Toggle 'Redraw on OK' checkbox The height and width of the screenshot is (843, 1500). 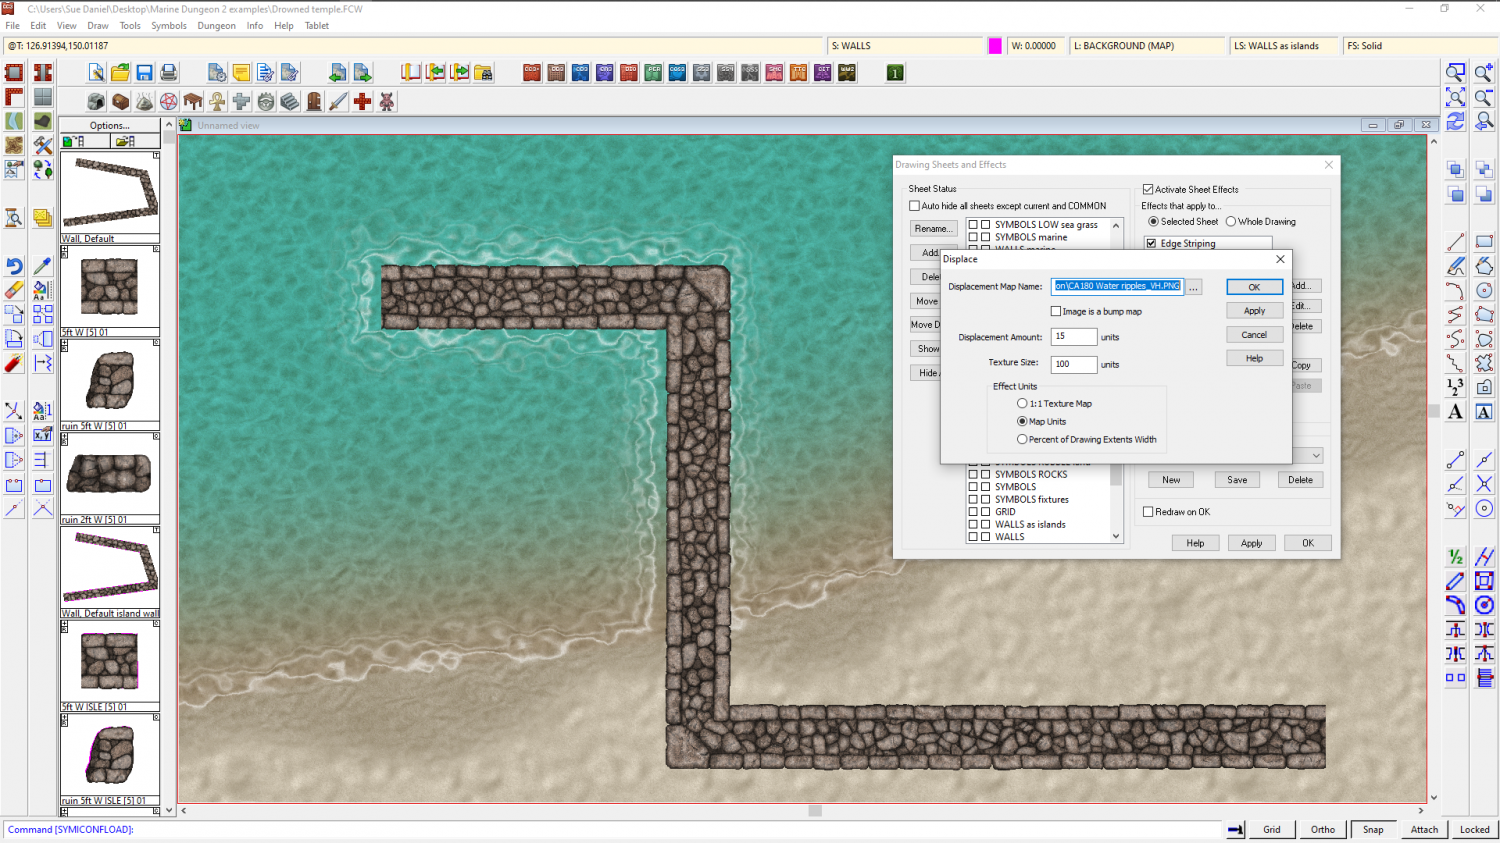1148,512
